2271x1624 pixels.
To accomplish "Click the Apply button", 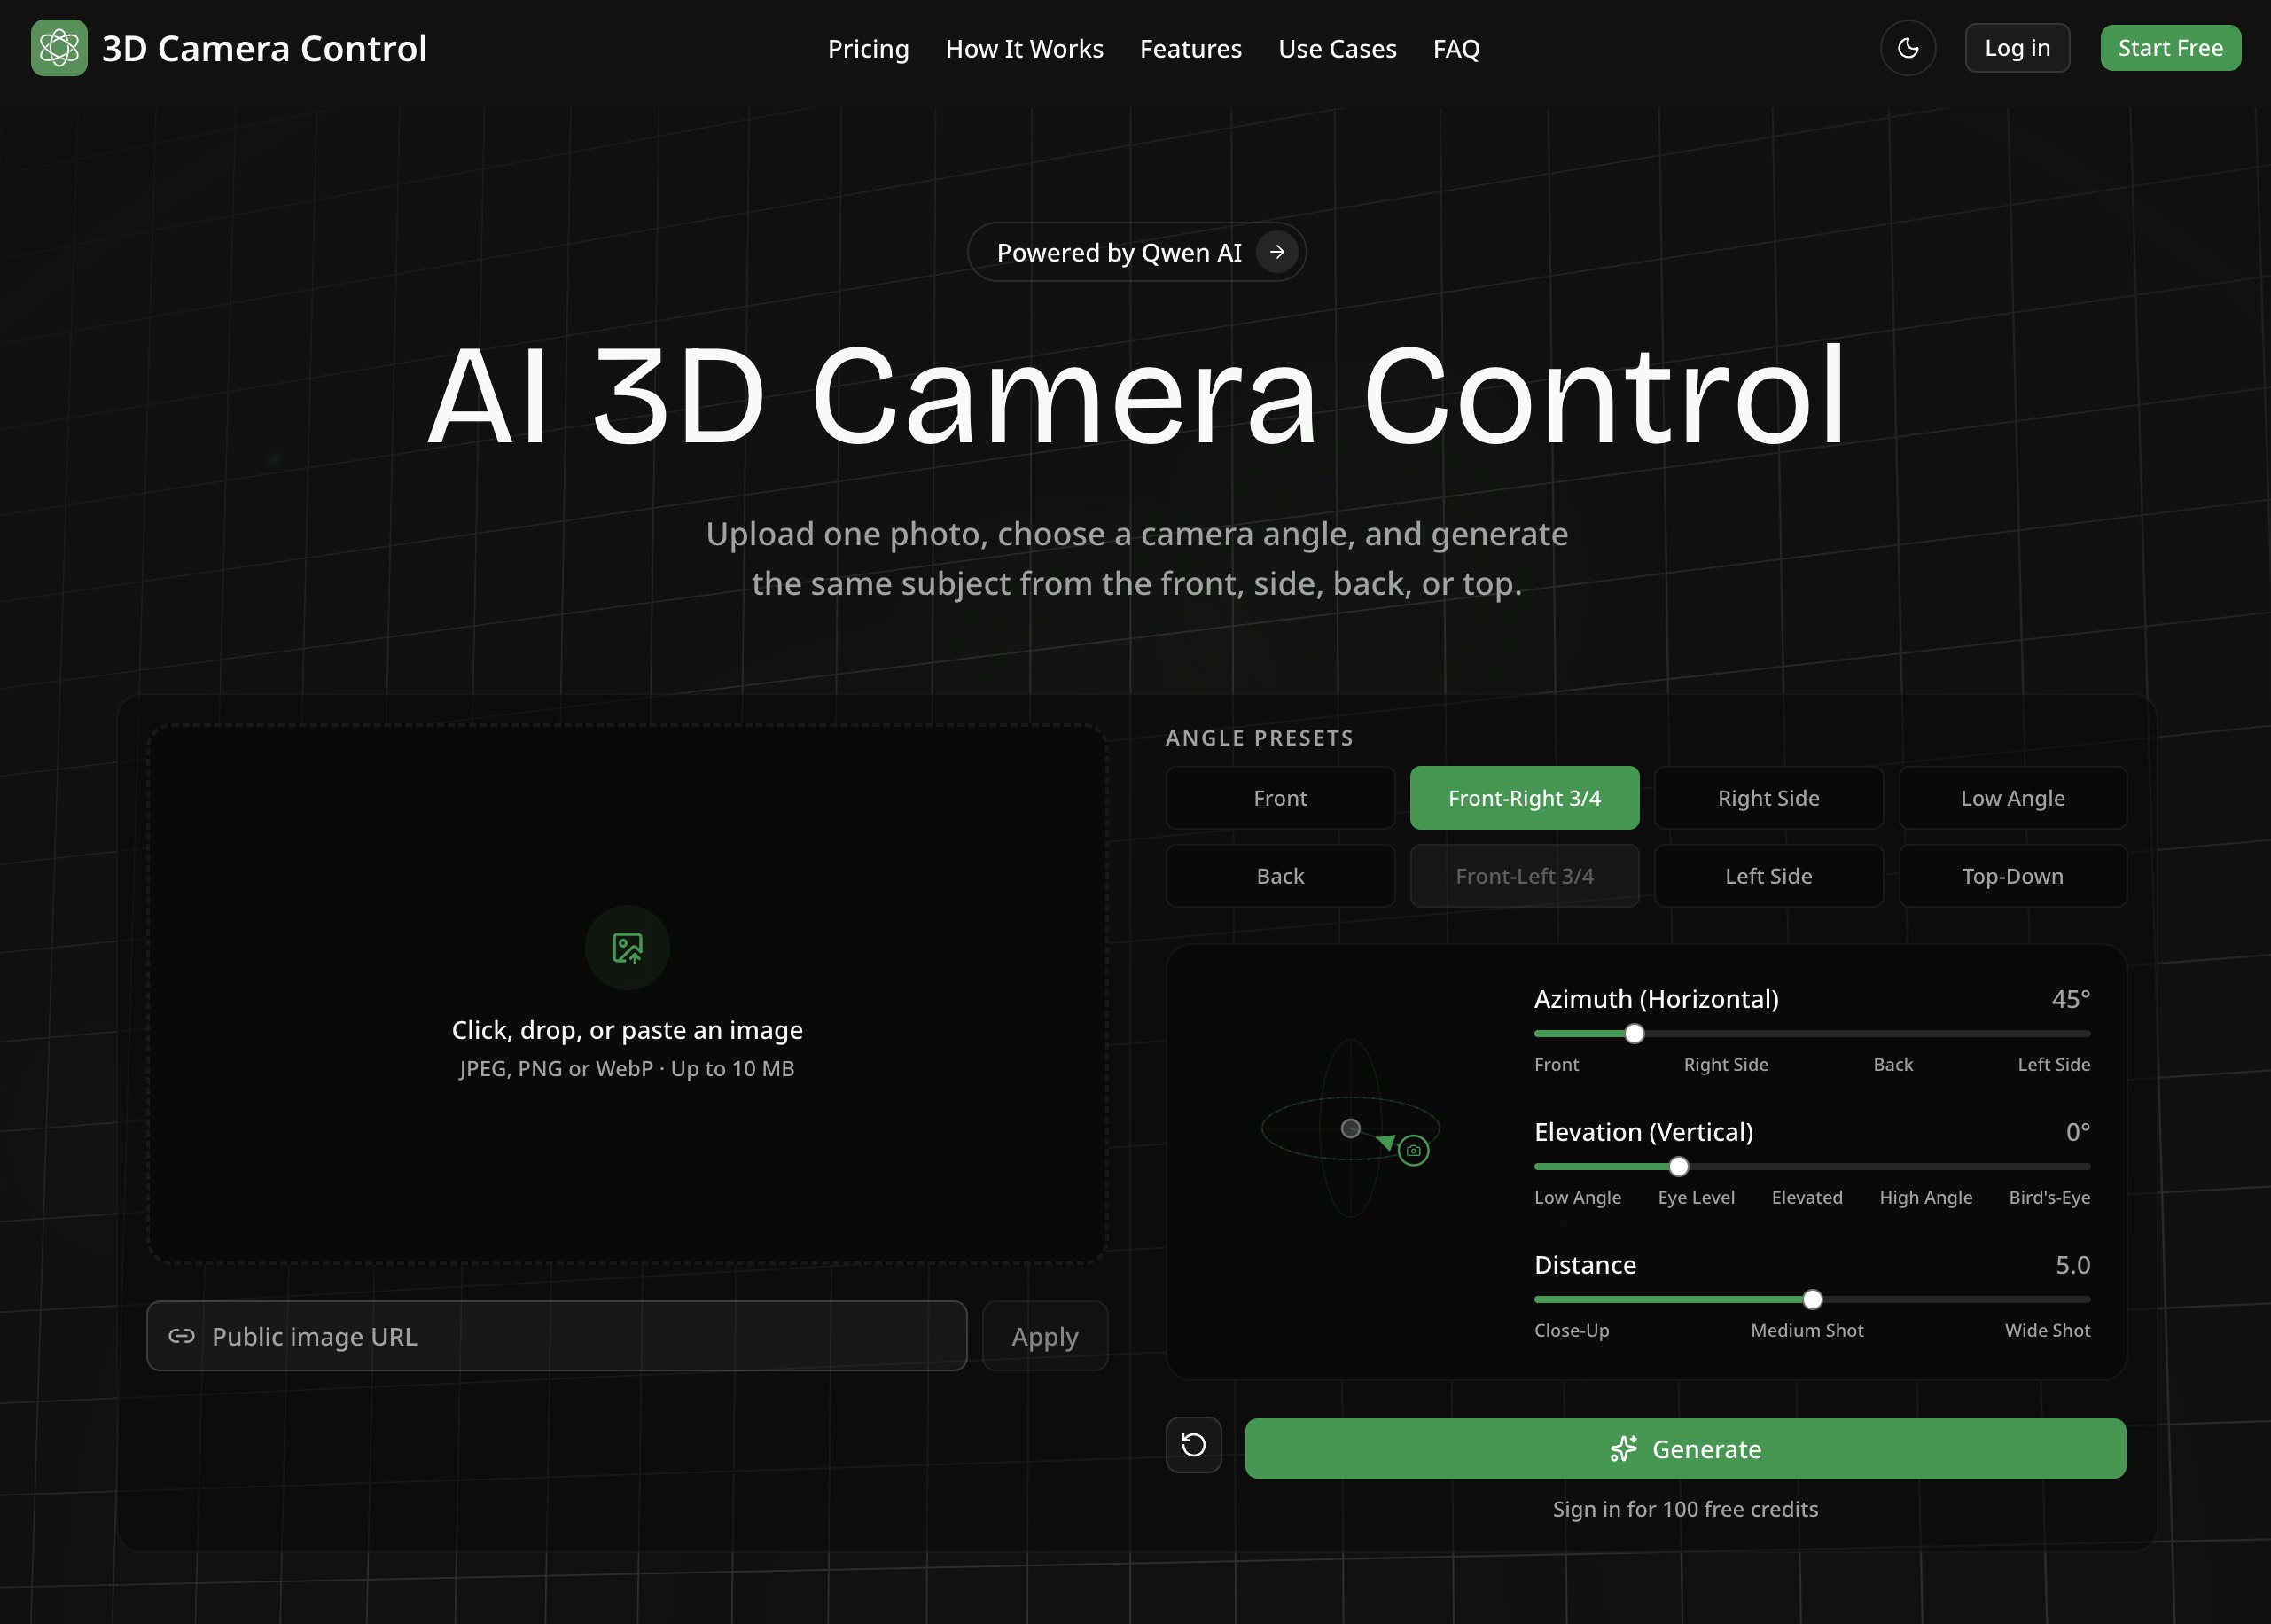I will pos(1045,1336).
